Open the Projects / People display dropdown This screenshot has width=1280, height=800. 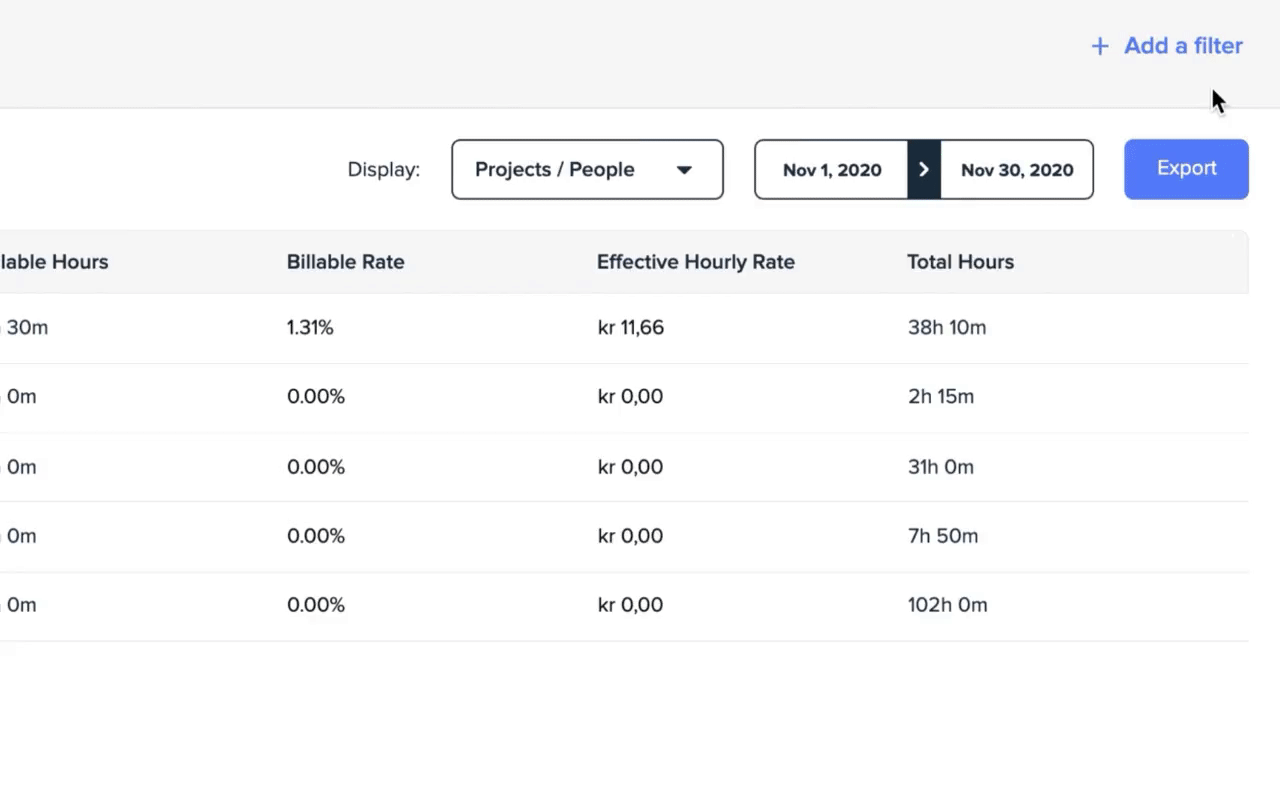586,169
